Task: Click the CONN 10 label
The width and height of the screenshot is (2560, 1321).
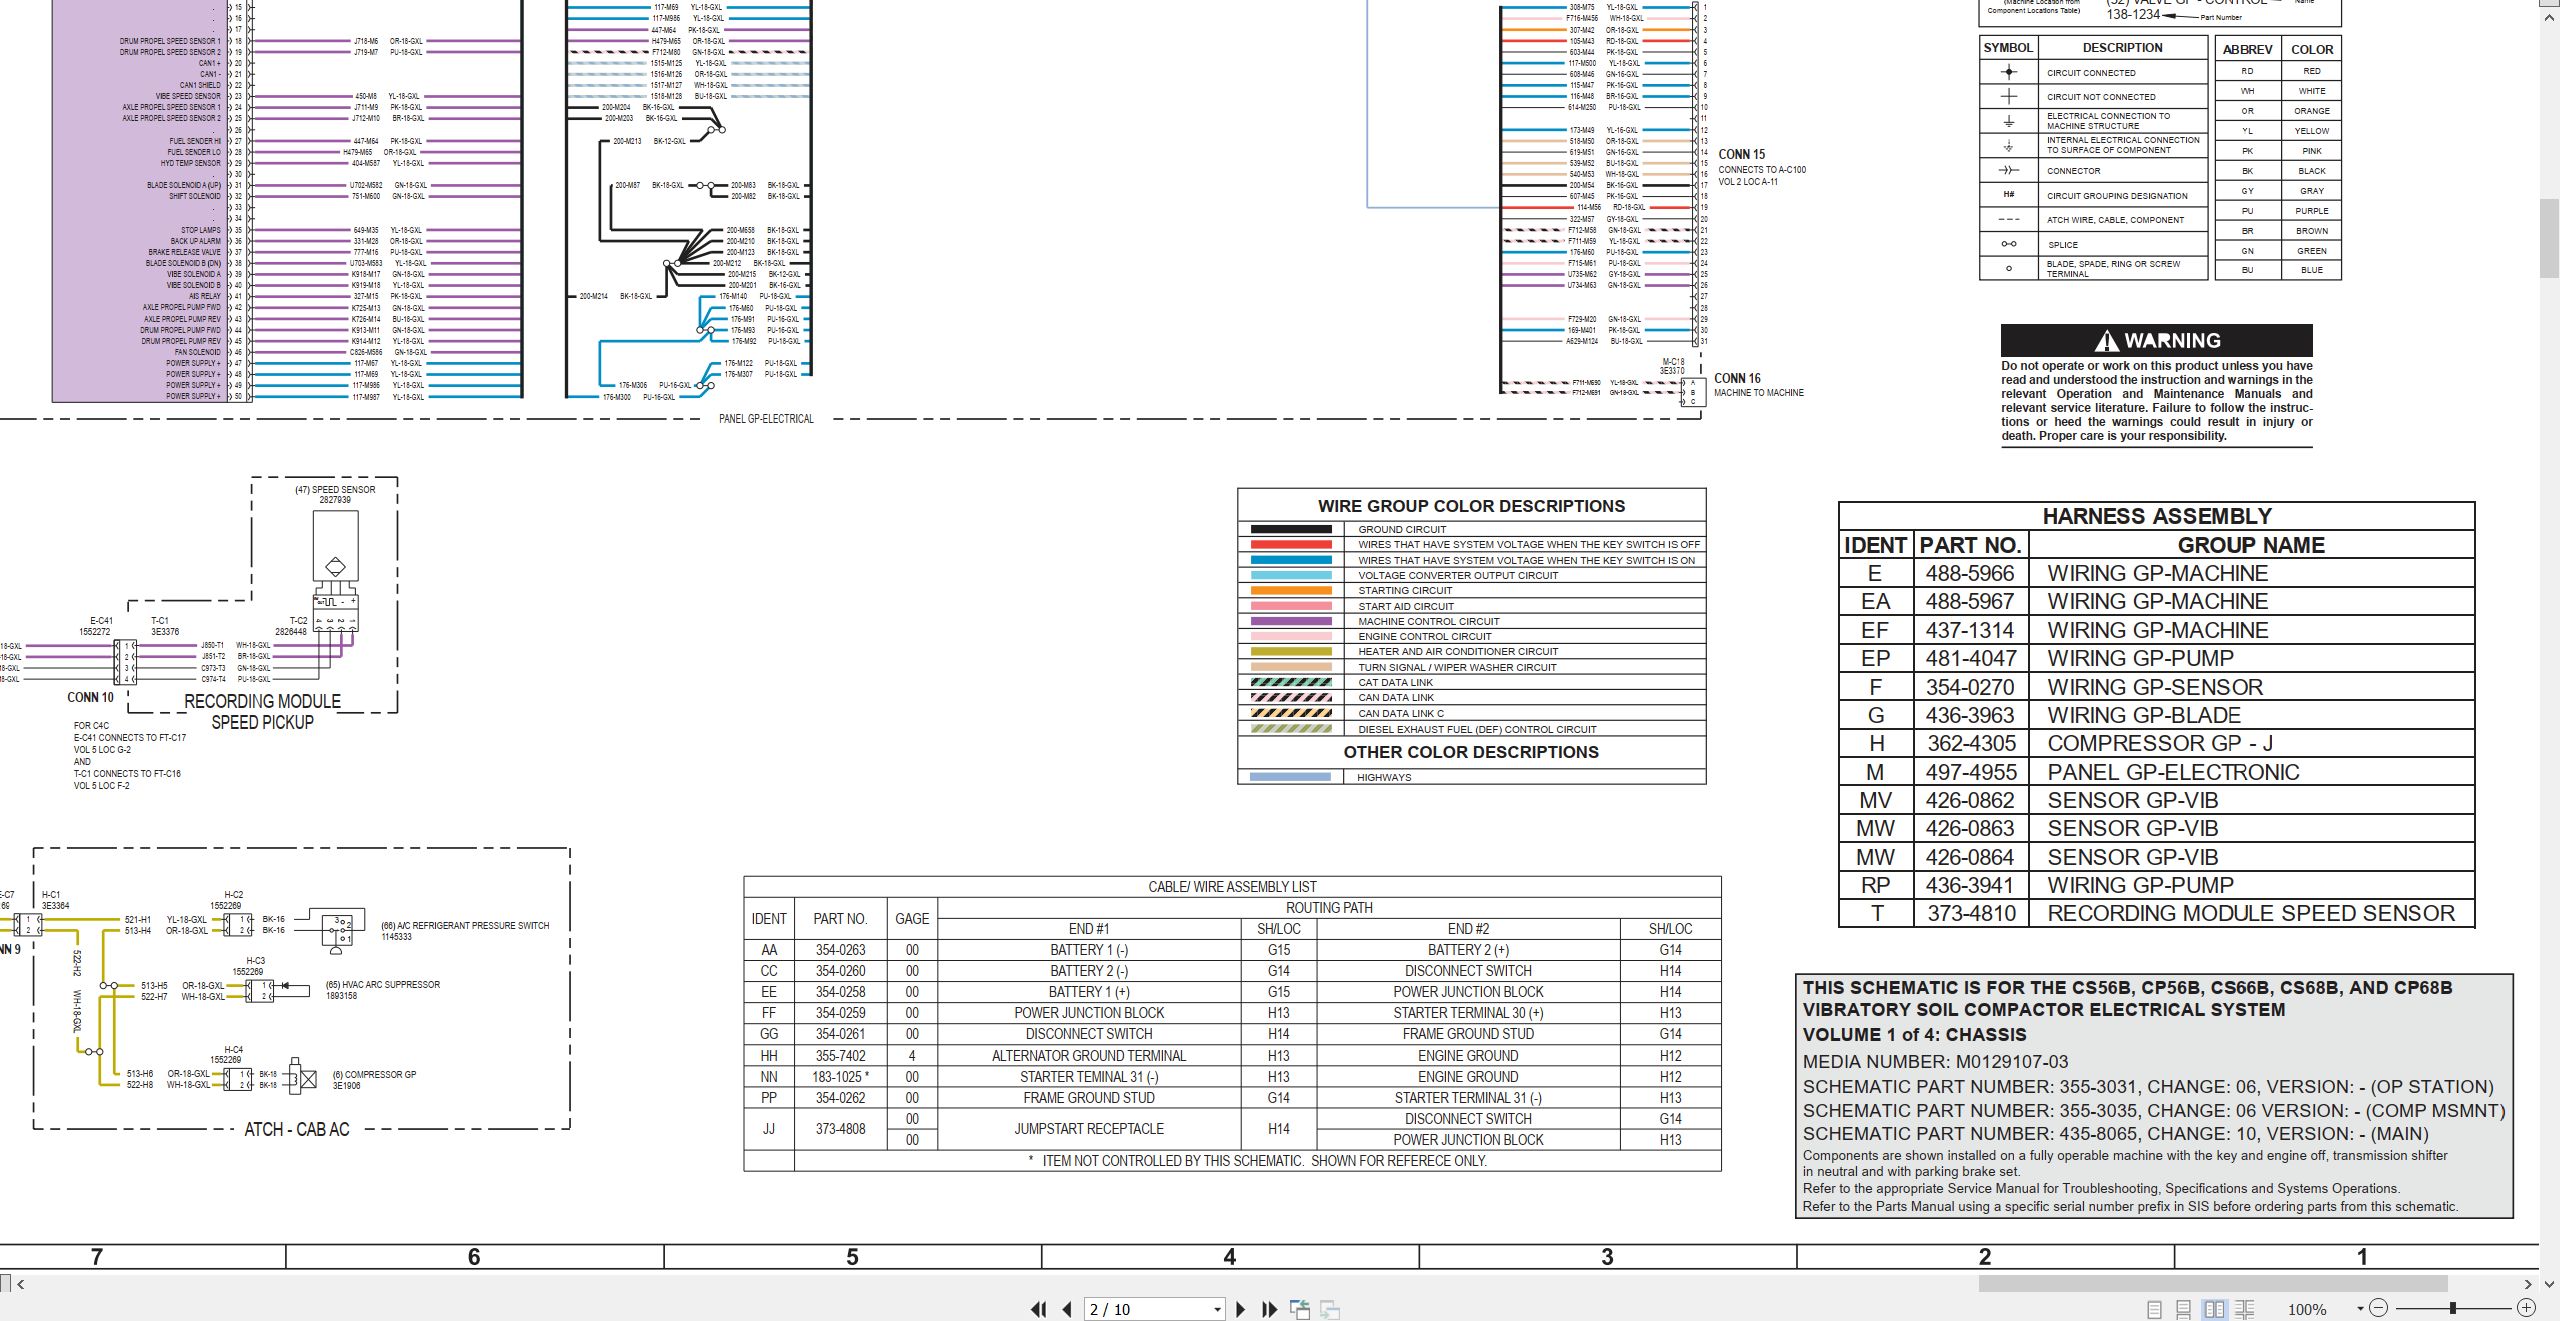Action: tap(90, 697)
